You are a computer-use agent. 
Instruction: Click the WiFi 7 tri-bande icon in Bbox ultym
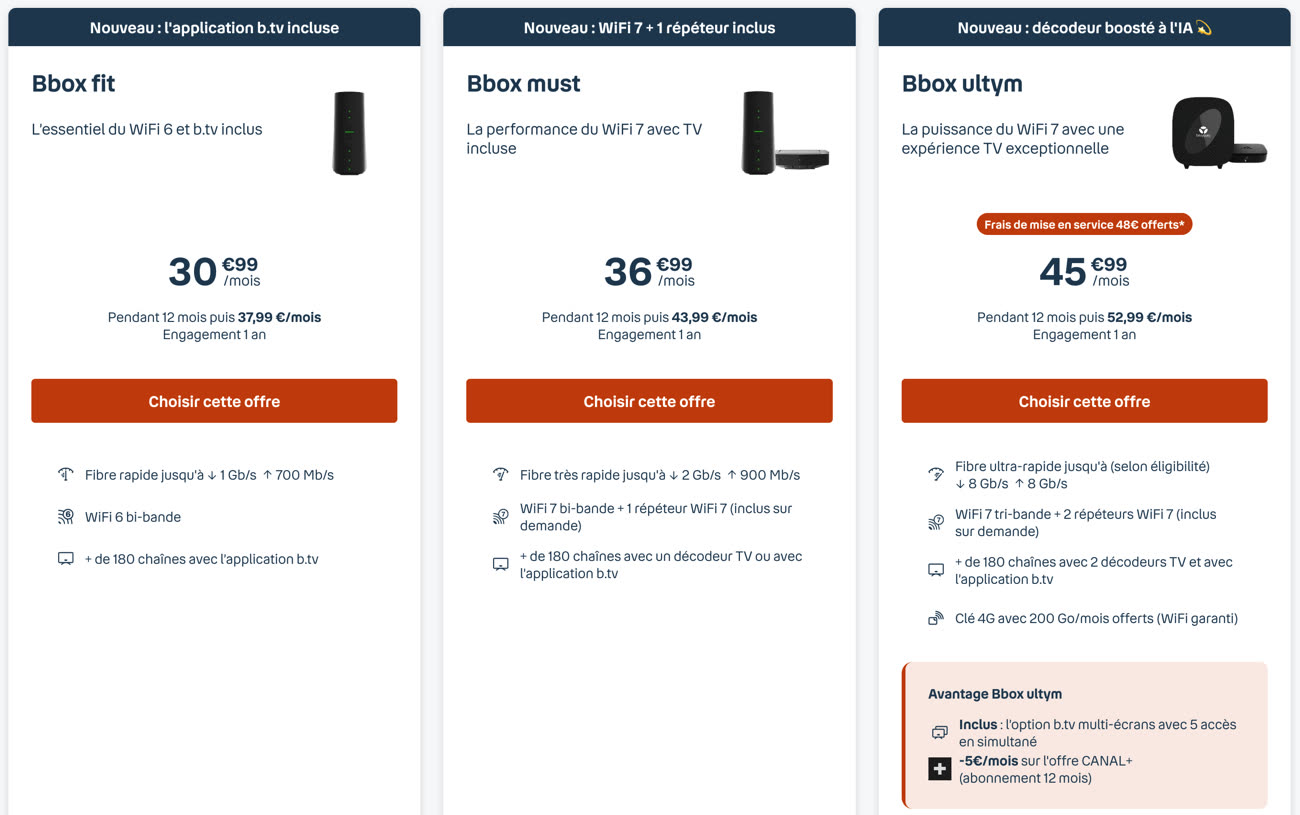click(x=936, y=523)
